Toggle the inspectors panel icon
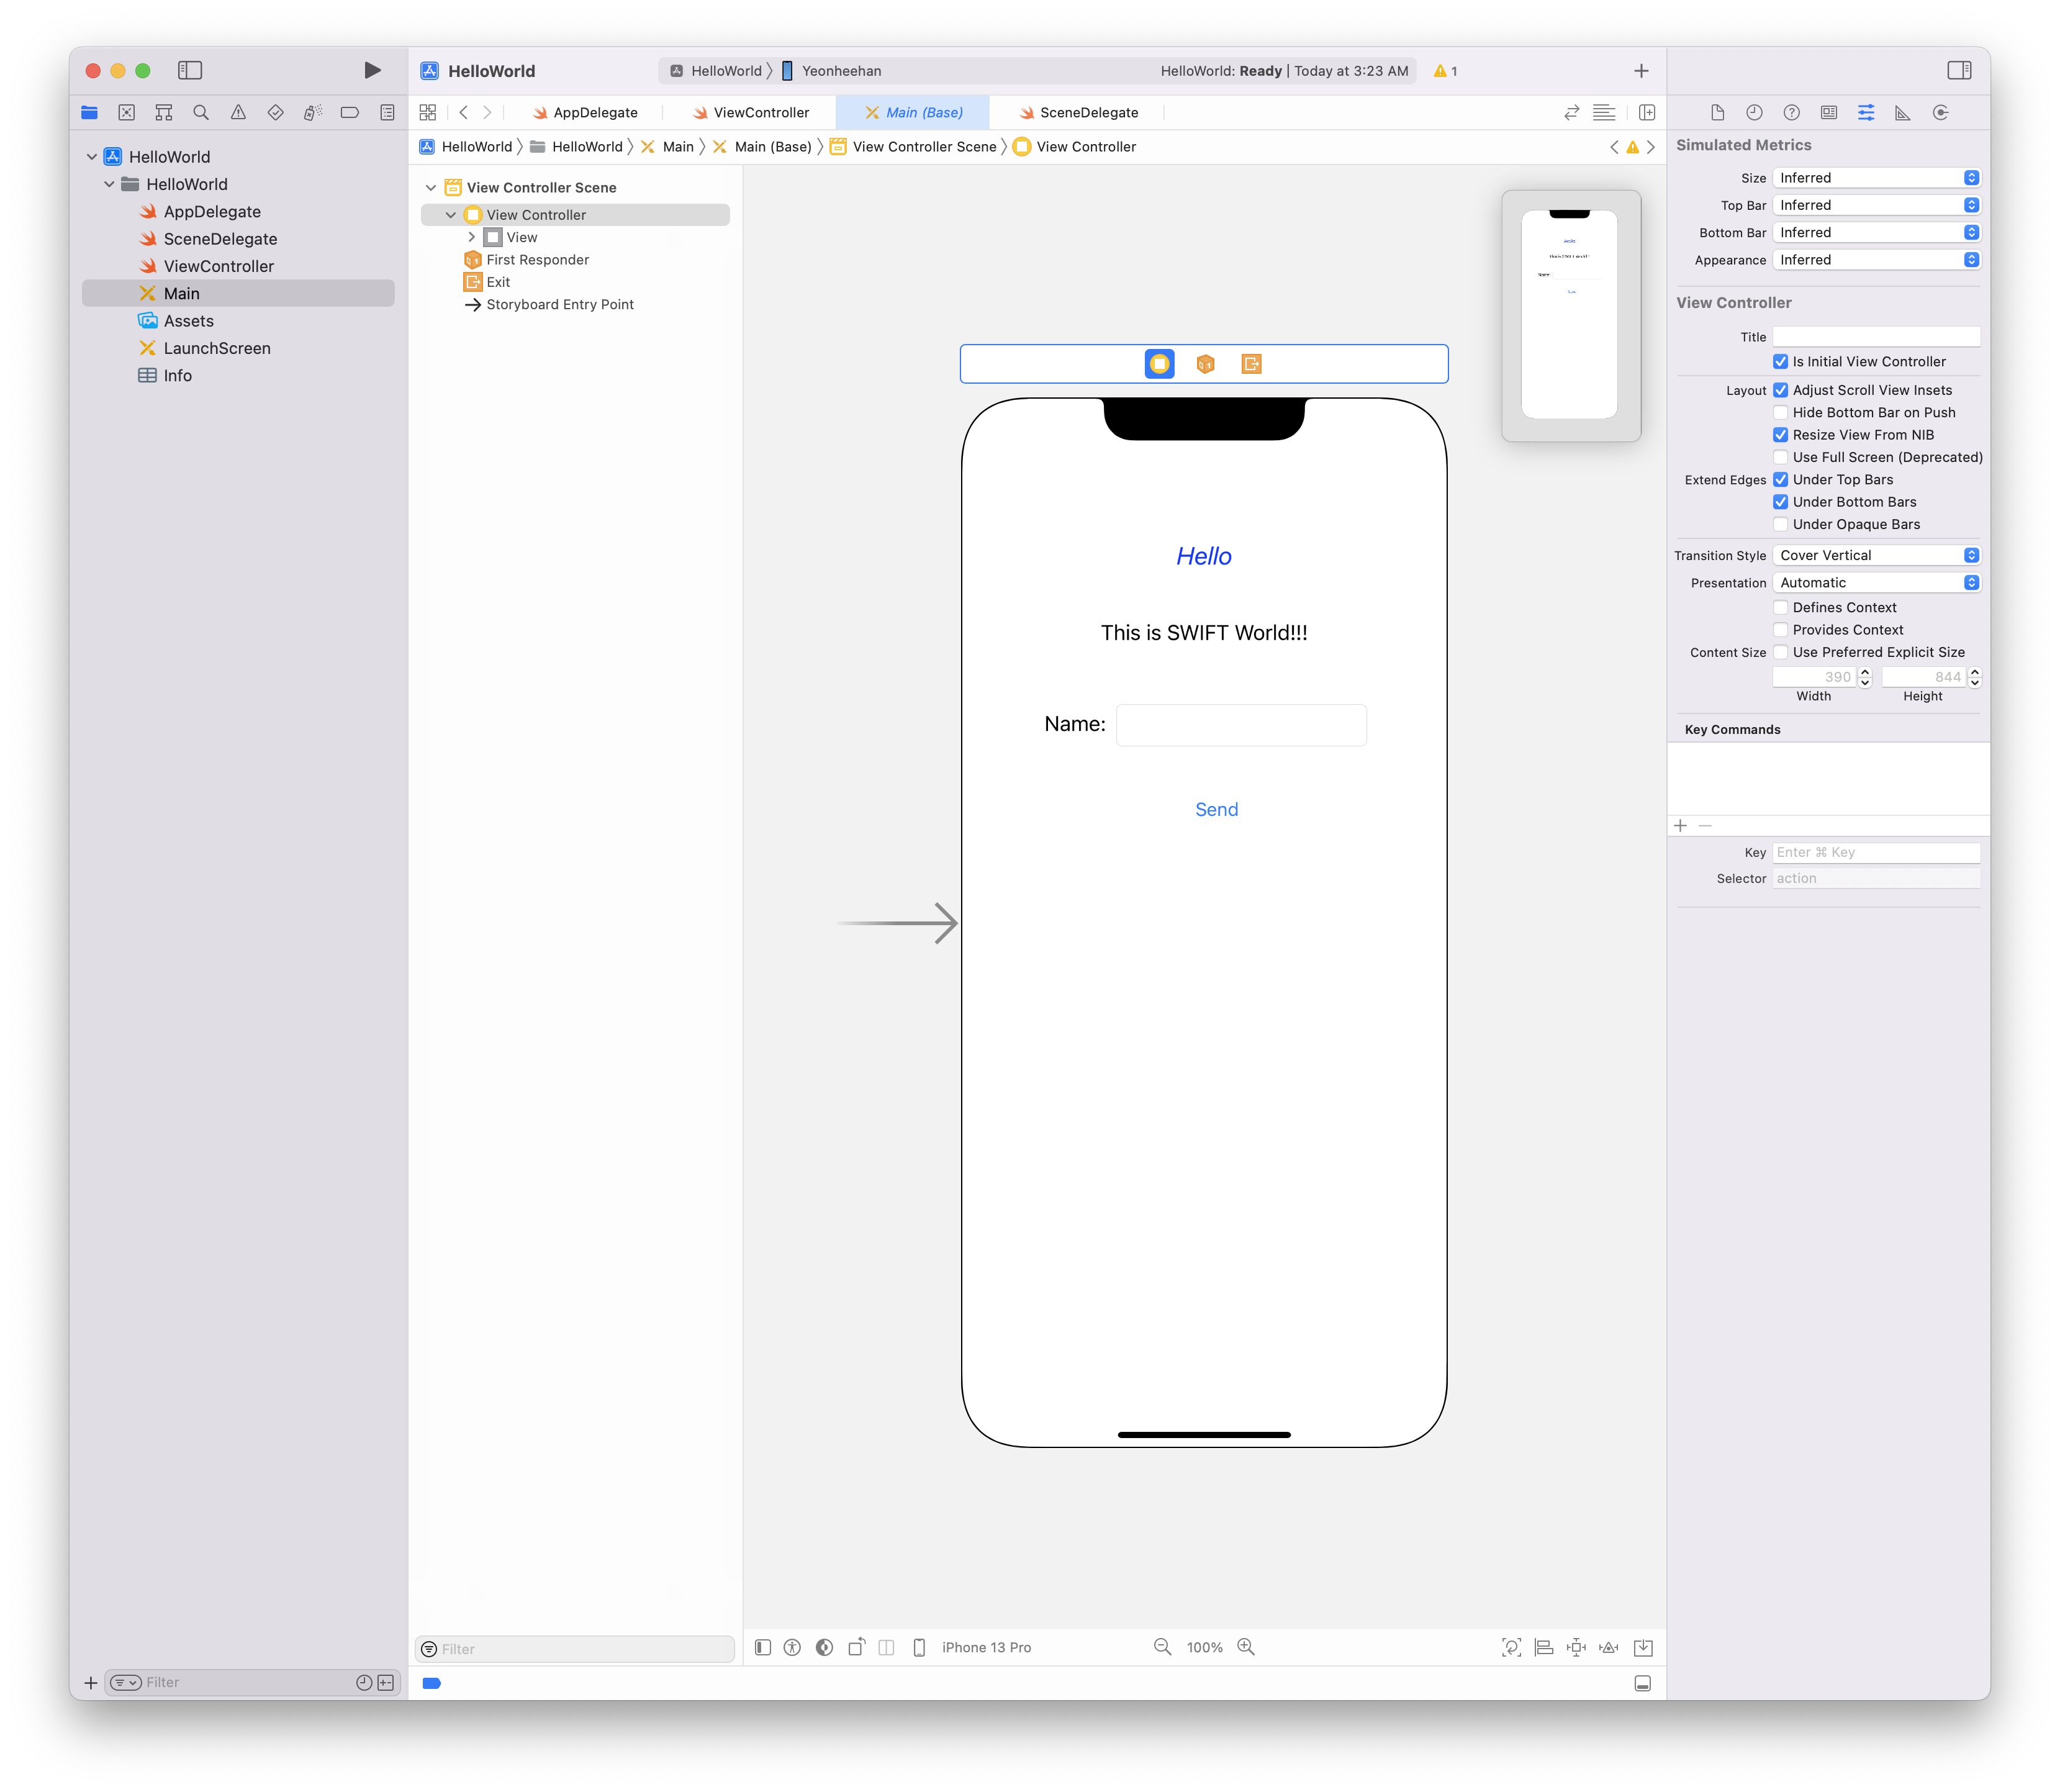Viewport: 2060px width, 1792px height. point(1959,70)
